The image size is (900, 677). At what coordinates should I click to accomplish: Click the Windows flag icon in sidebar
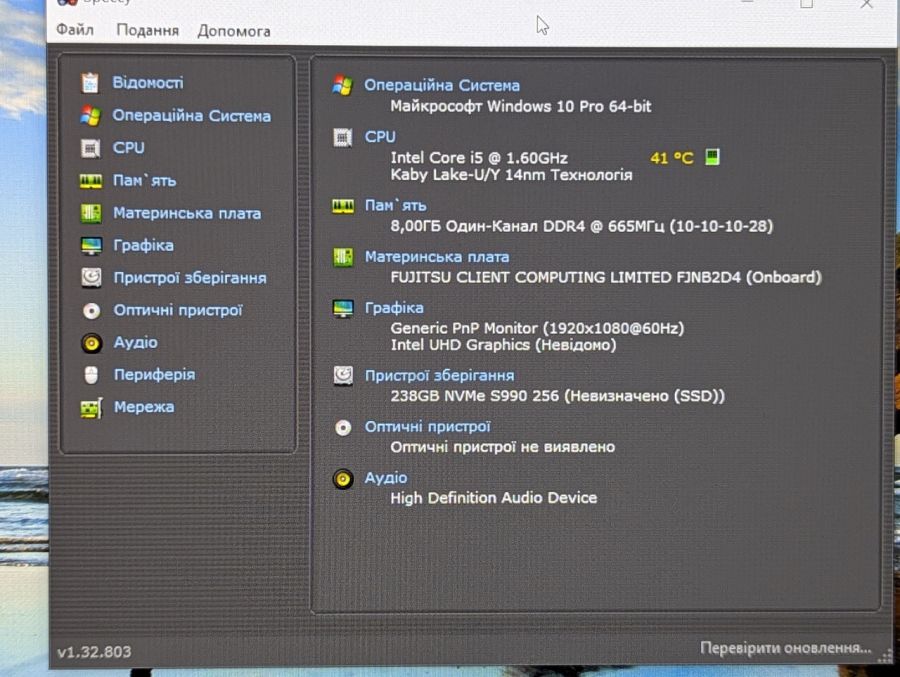(x=90, y=115)
